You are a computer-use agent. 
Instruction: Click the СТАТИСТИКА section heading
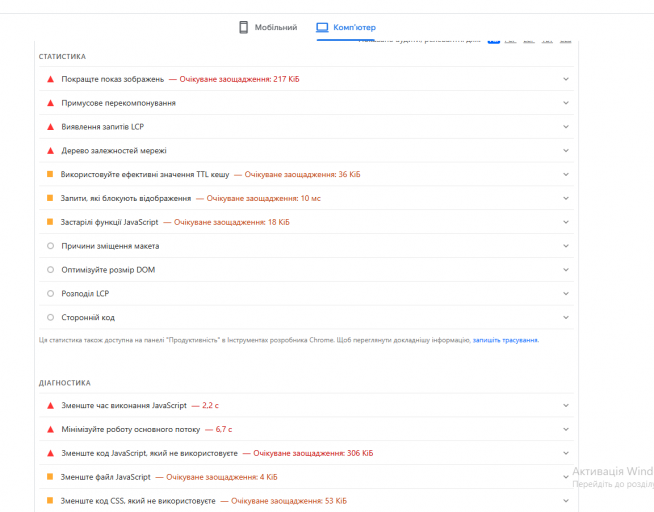click(x=63, y=56)
